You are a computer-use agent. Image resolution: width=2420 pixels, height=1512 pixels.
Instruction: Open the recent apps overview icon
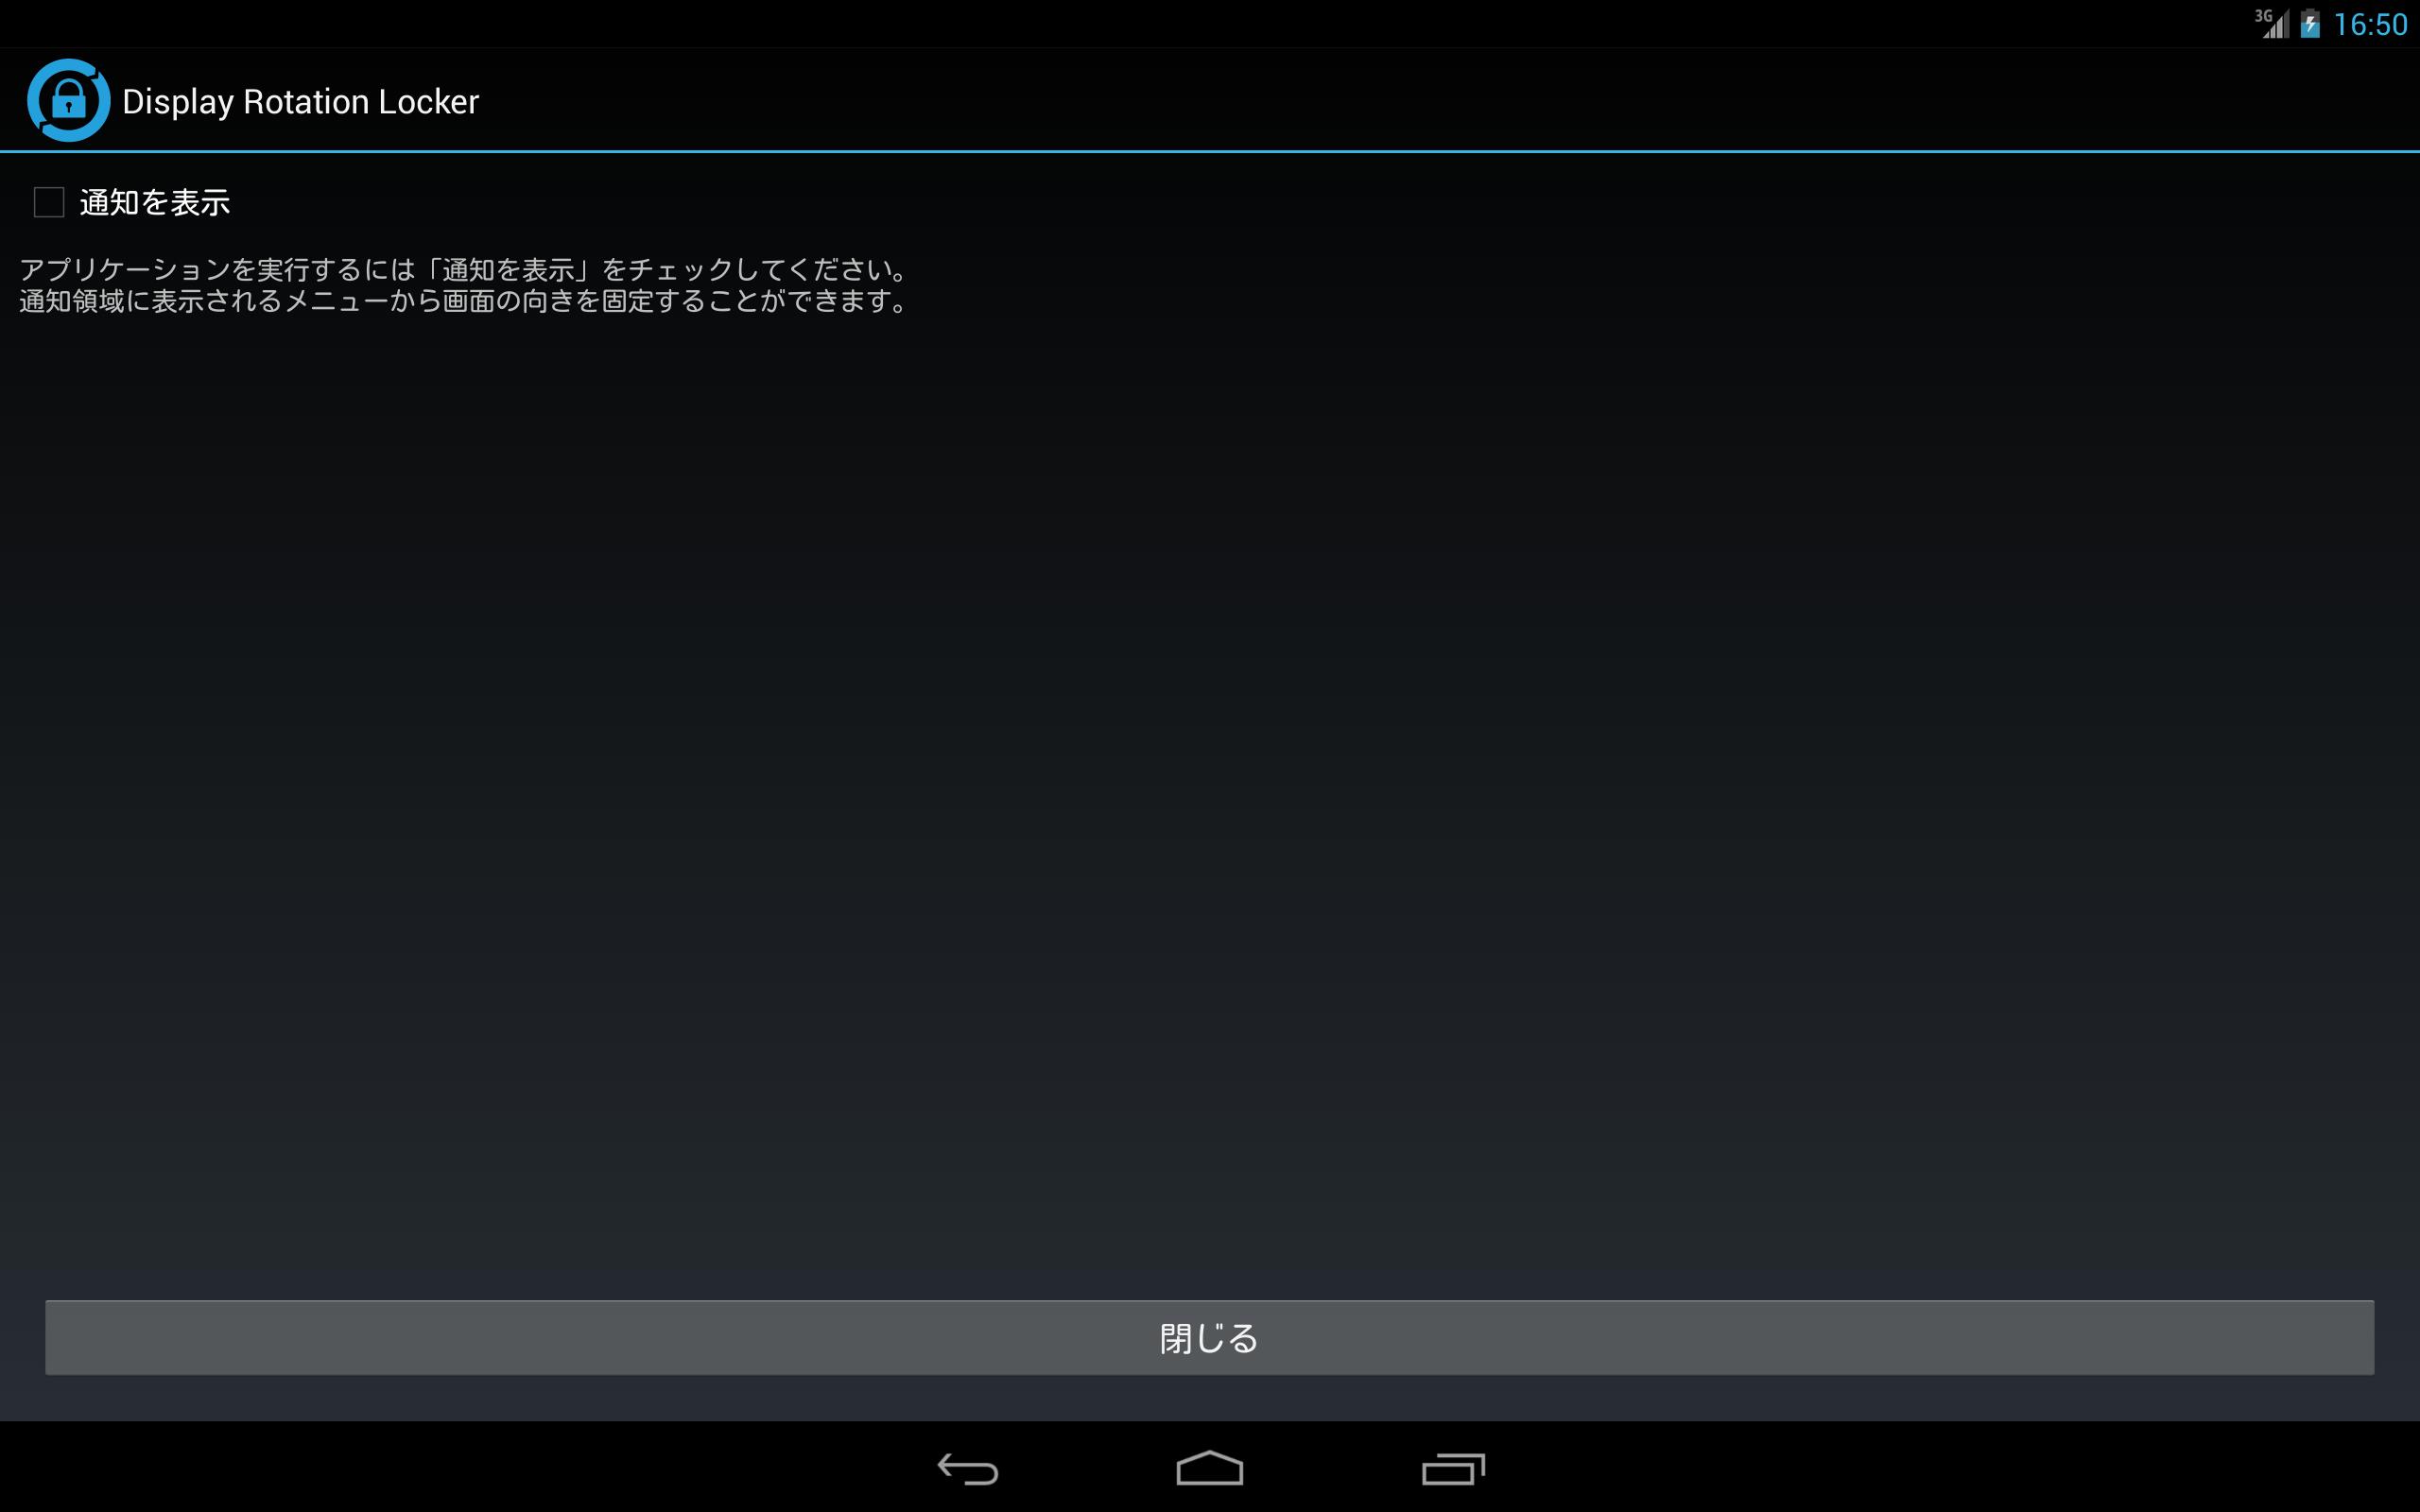point(1453,1468)
